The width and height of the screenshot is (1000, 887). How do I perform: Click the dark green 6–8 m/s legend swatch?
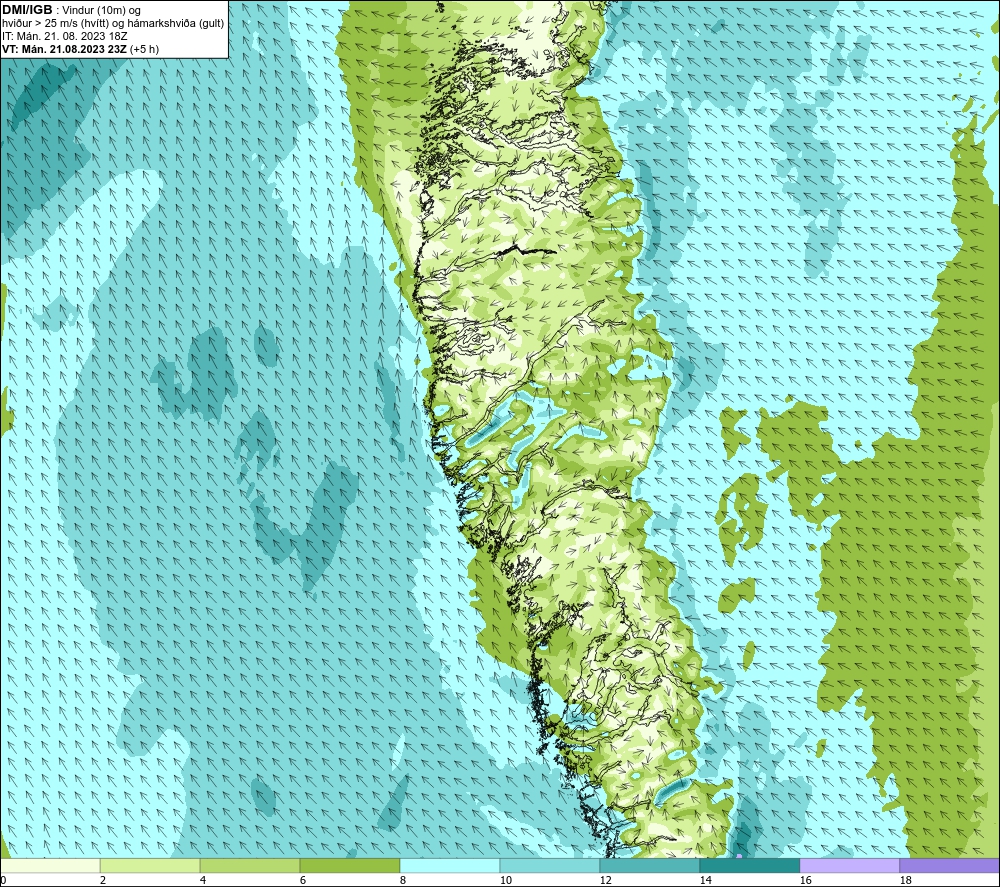(349, 865)
